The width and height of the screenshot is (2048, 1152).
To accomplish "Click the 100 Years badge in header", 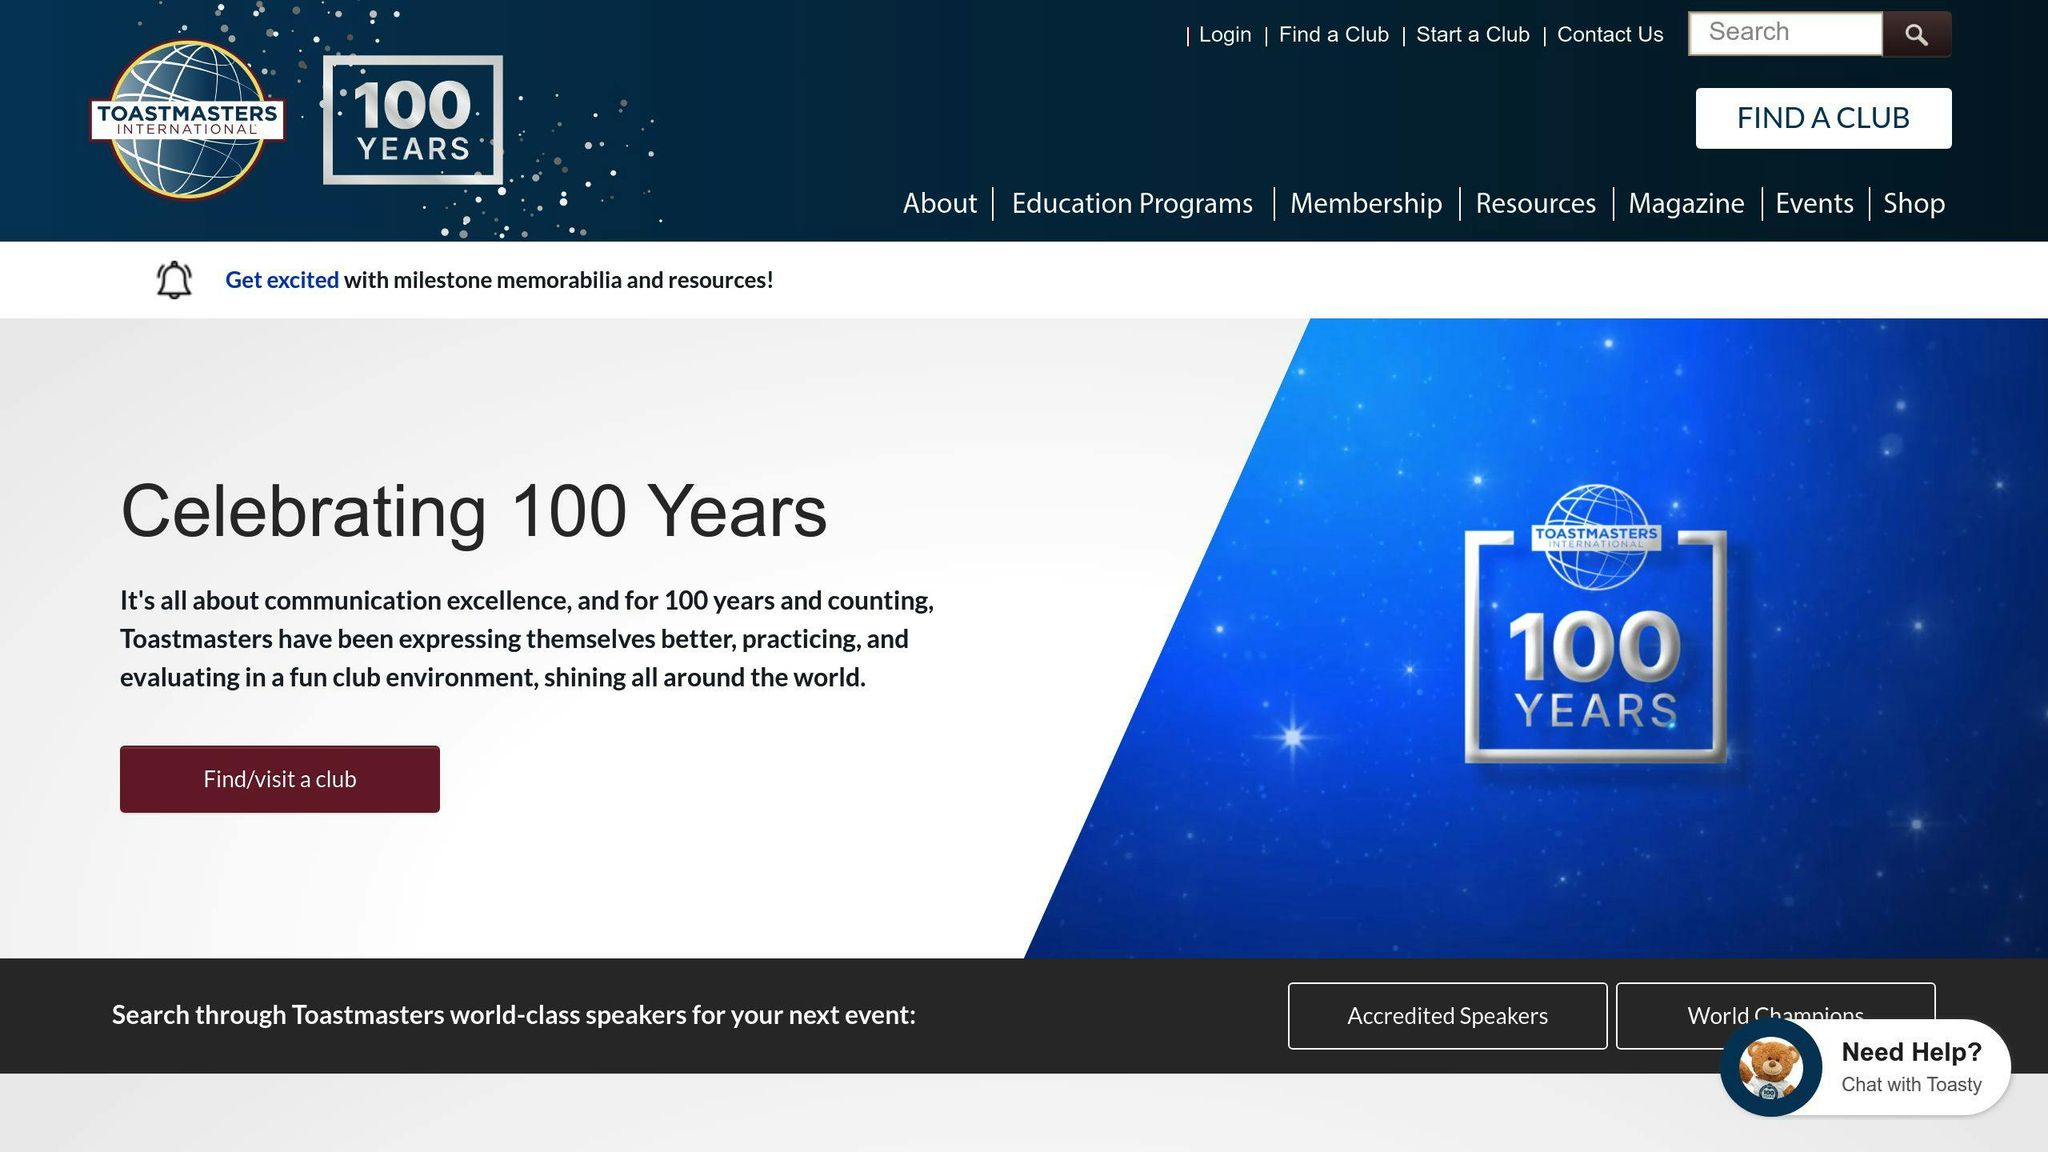I will coord(413,120).
